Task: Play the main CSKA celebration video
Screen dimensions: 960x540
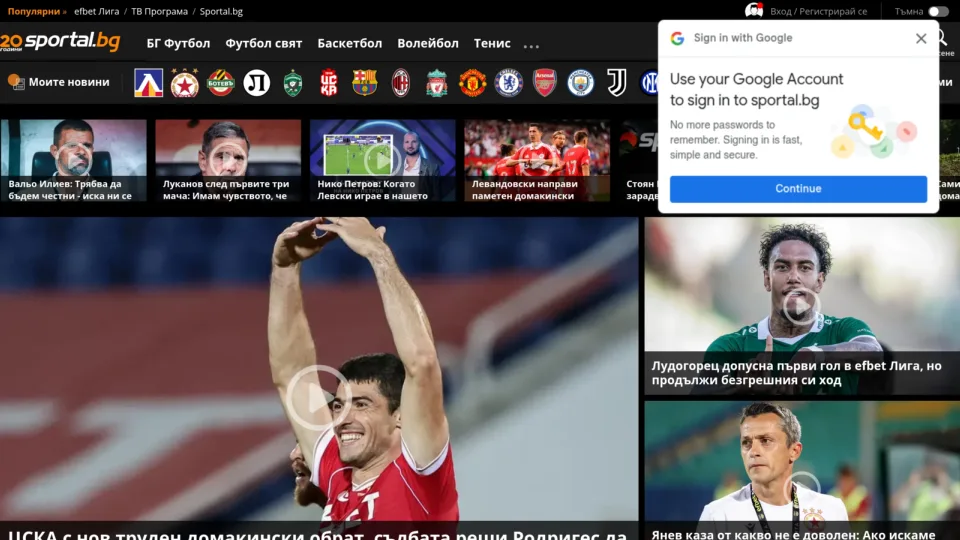Action: (x=318, y=398)
